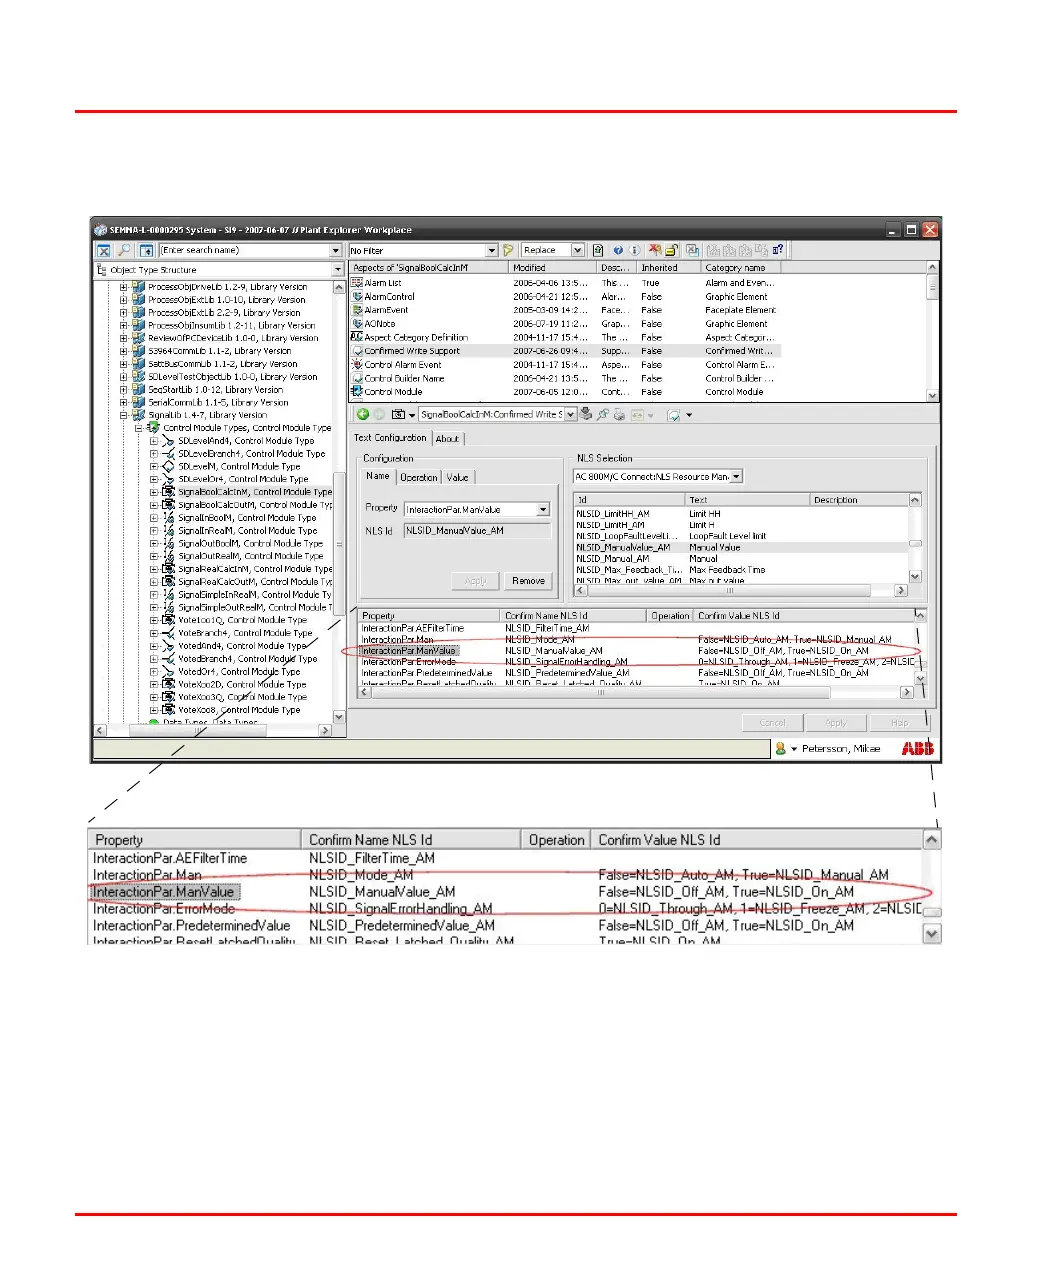
Task: Click the bottom Apply button beside Cancel
Action: pyautogui.click(x=835, y=723)
